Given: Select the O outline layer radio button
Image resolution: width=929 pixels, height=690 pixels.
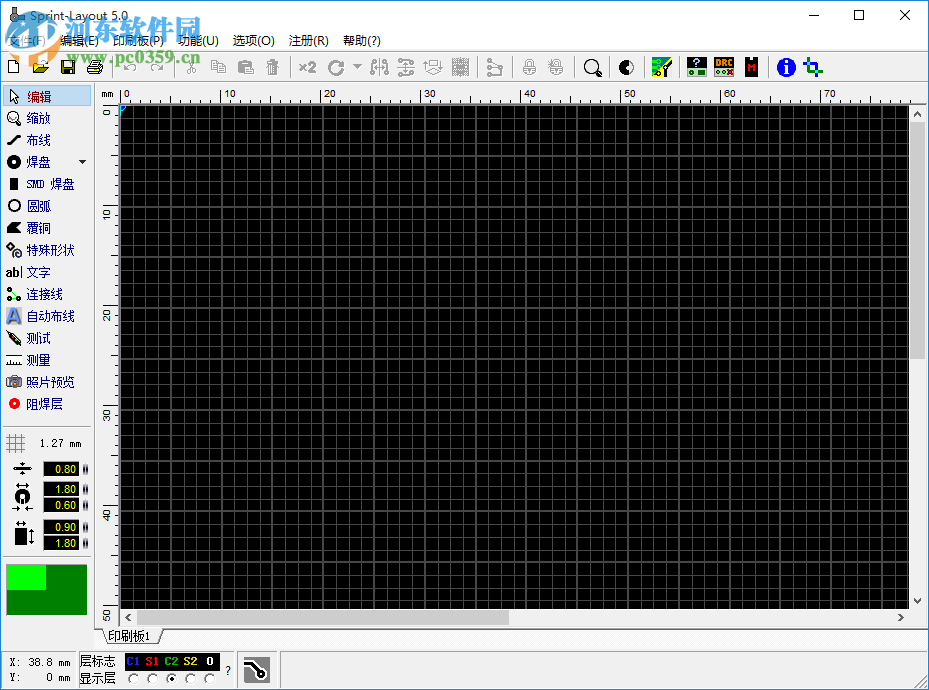Looking at the screenshot, I should [x=209, y=679].
